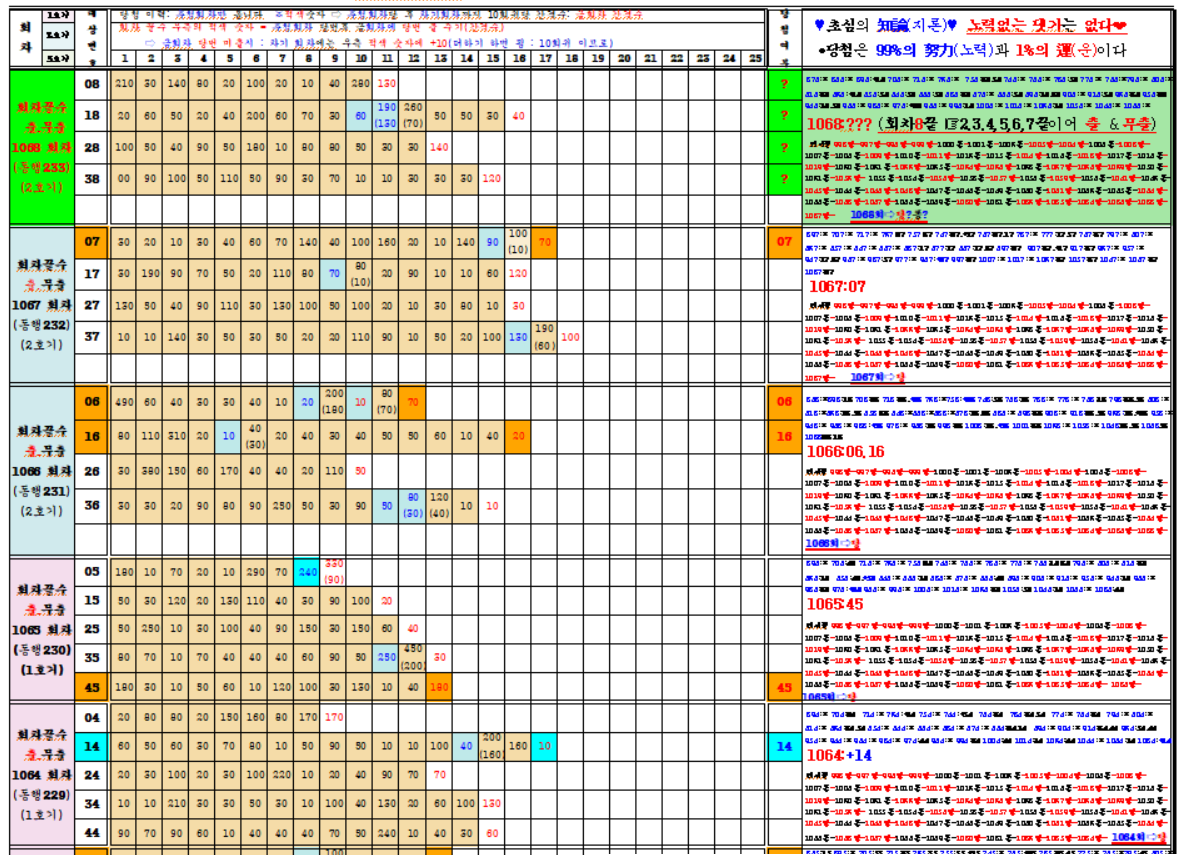Click the orange row label 16 on left
Screen dimensions: 1184x856
pyautogui.click(x=91, y=436)
